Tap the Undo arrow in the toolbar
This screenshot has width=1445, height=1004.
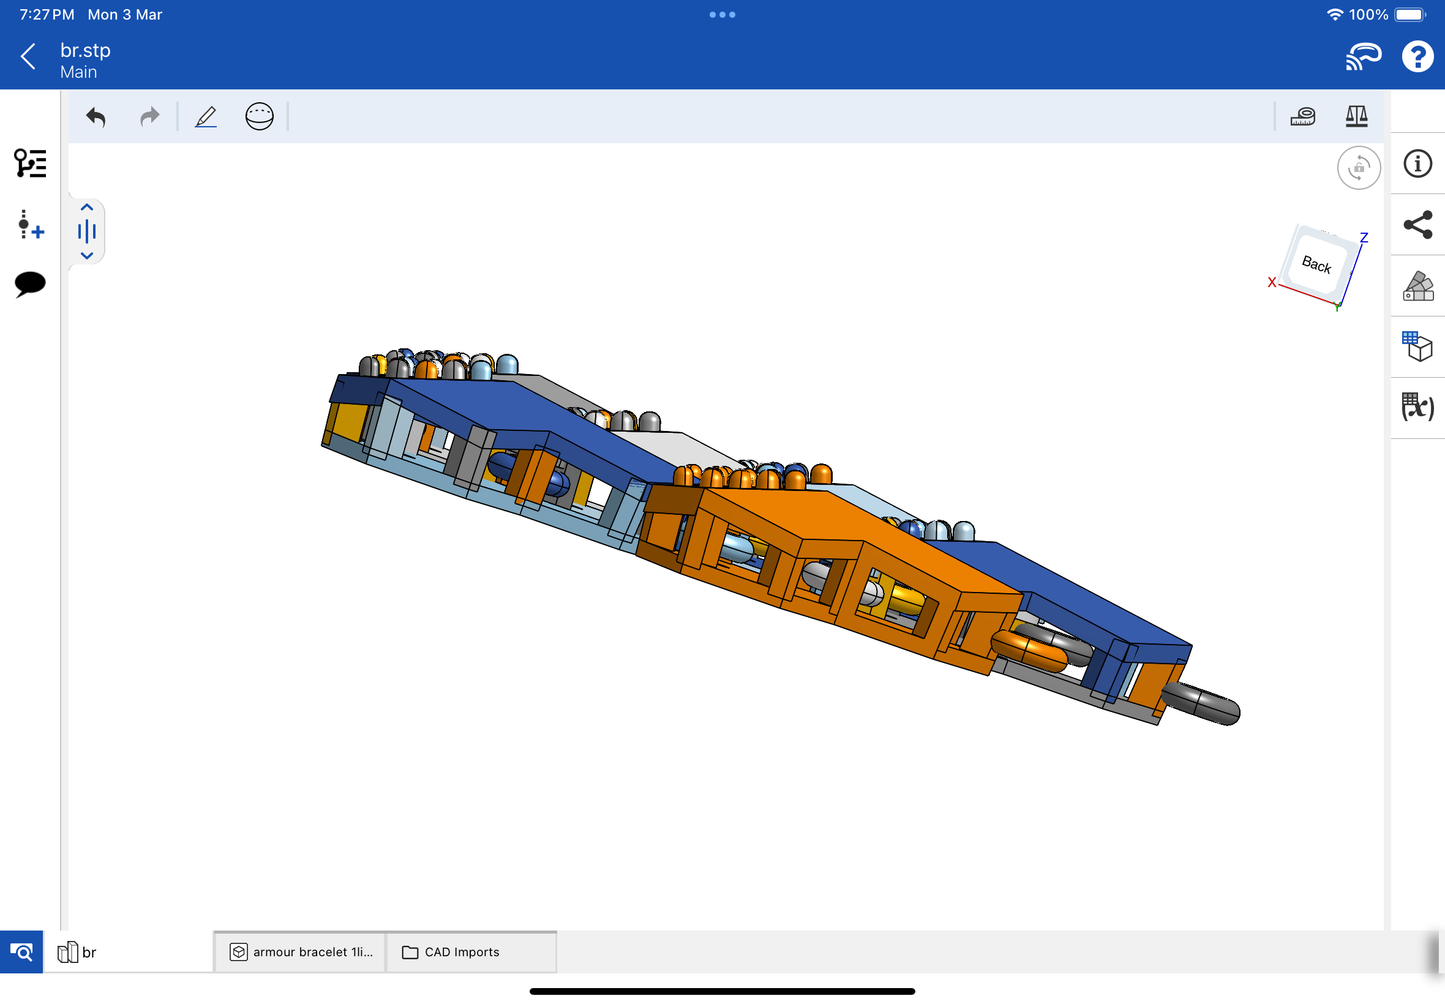pyautogui.click(x=96, y=117)
